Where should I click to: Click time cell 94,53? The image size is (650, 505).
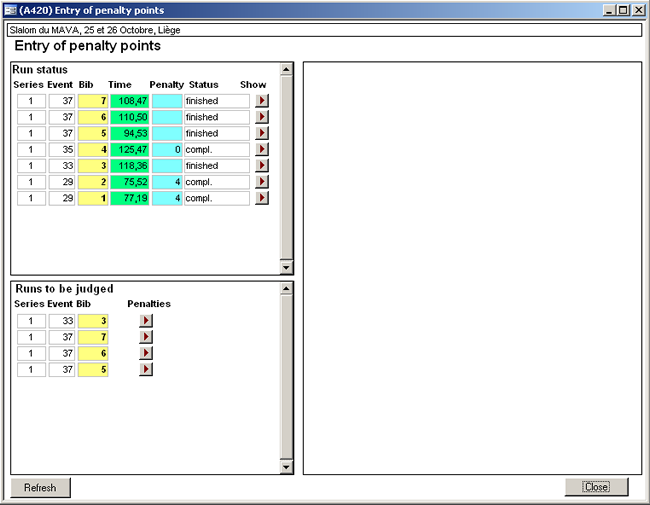tap(130, 133)
